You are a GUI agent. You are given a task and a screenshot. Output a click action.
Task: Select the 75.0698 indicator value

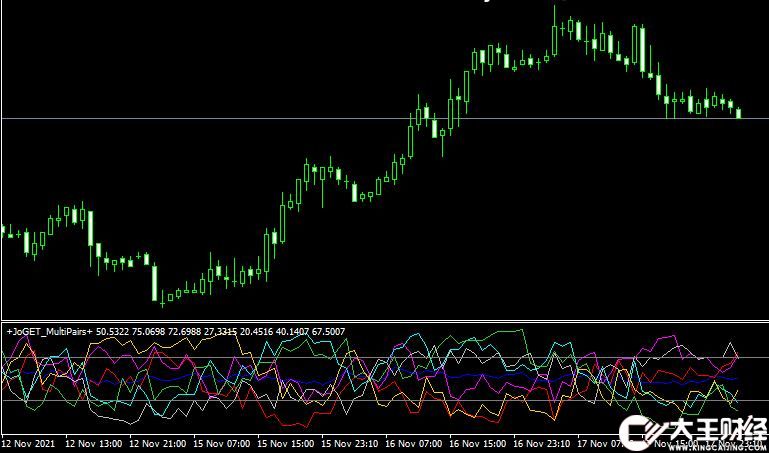(x=149, y=332)
